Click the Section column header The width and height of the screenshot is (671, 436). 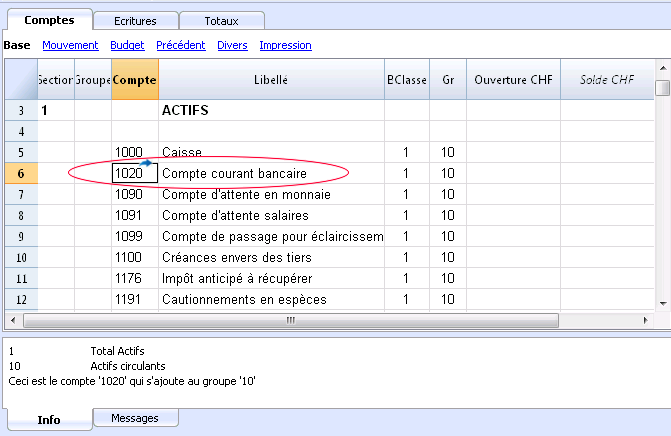click(x=56, y=80)
